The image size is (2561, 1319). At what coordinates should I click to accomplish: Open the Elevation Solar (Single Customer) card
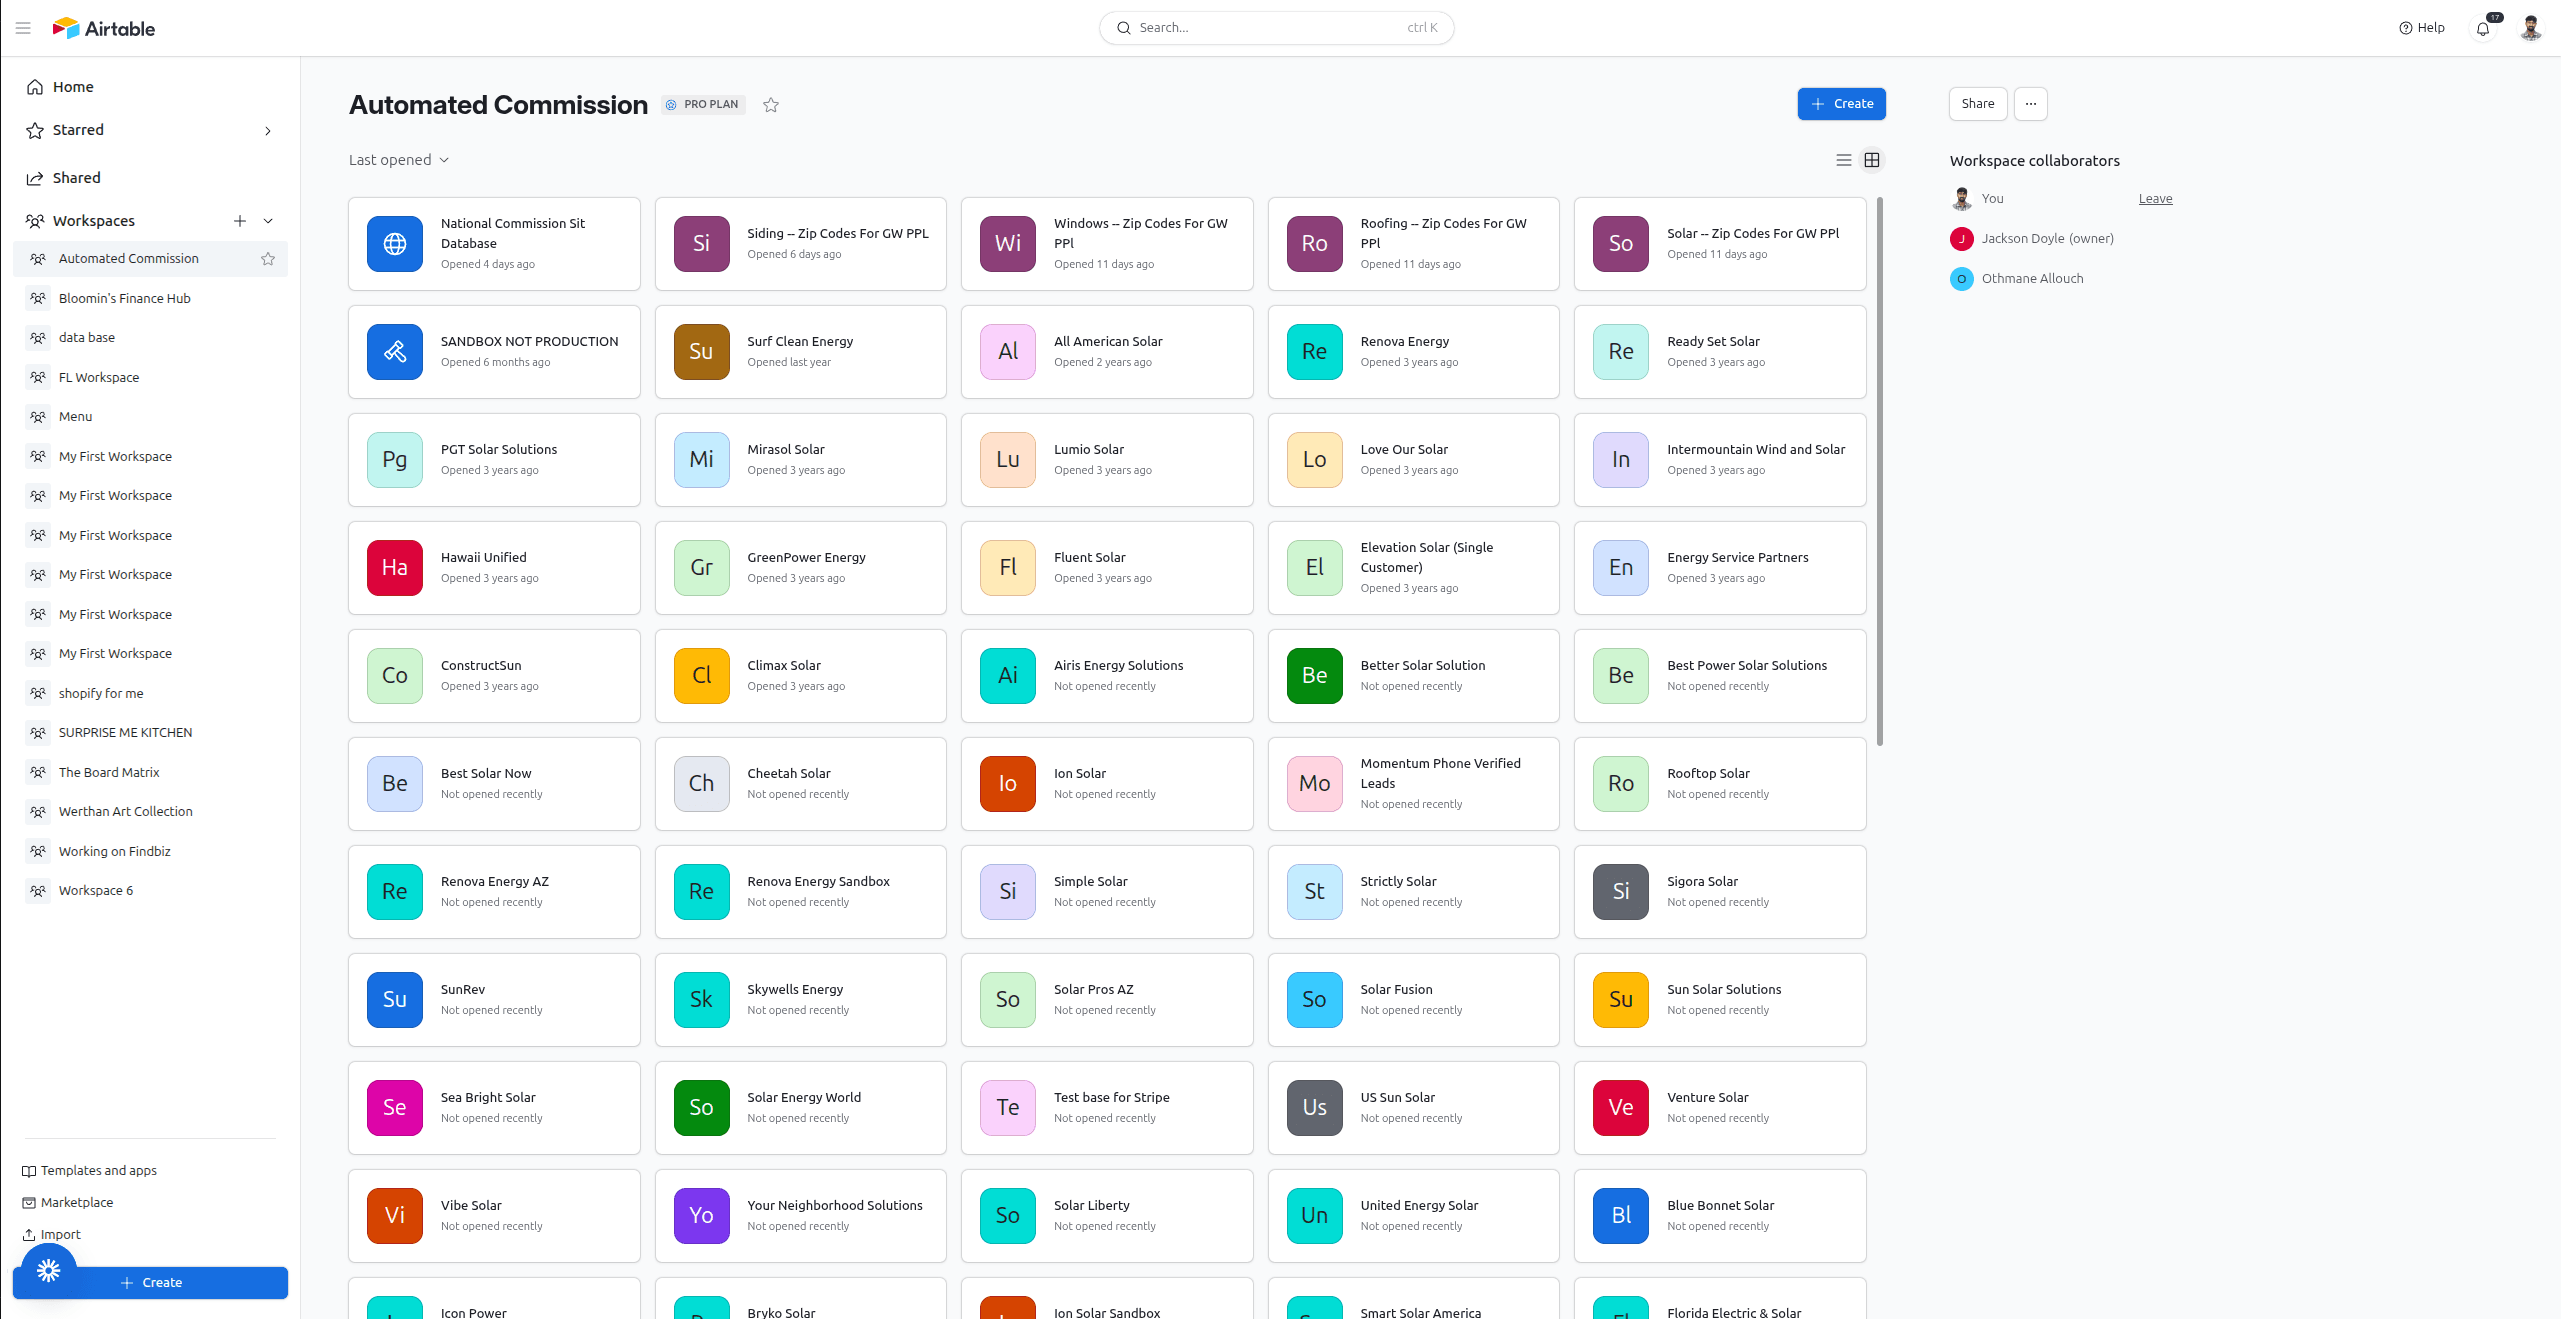tap(1413, 568)
